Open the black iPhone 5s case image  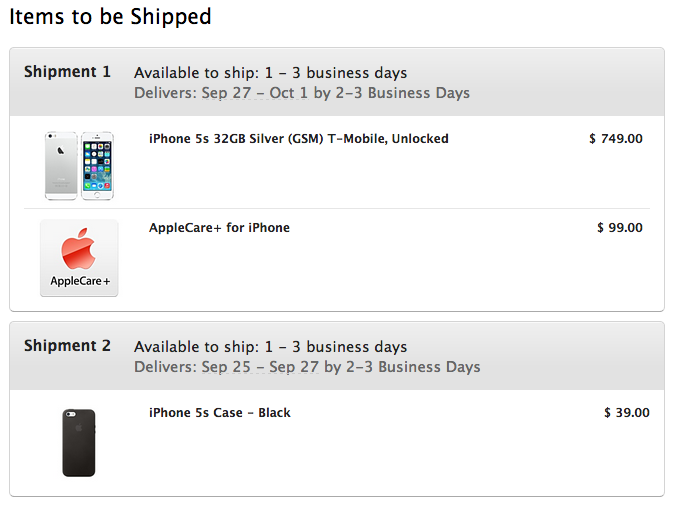pyautogui.click(x=79, y=442)
